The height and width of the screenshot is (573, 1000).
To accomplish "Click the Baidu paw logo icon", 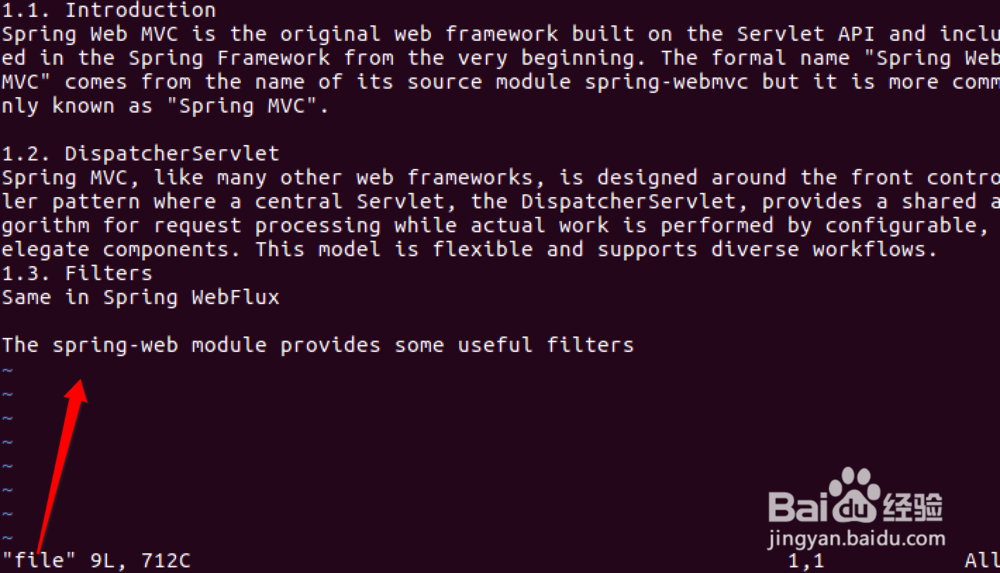I will point(855,495).
